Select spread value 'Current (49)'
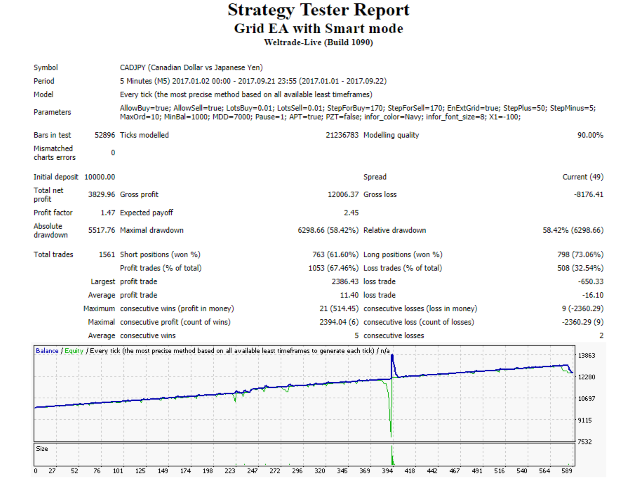 click(582, 177)
